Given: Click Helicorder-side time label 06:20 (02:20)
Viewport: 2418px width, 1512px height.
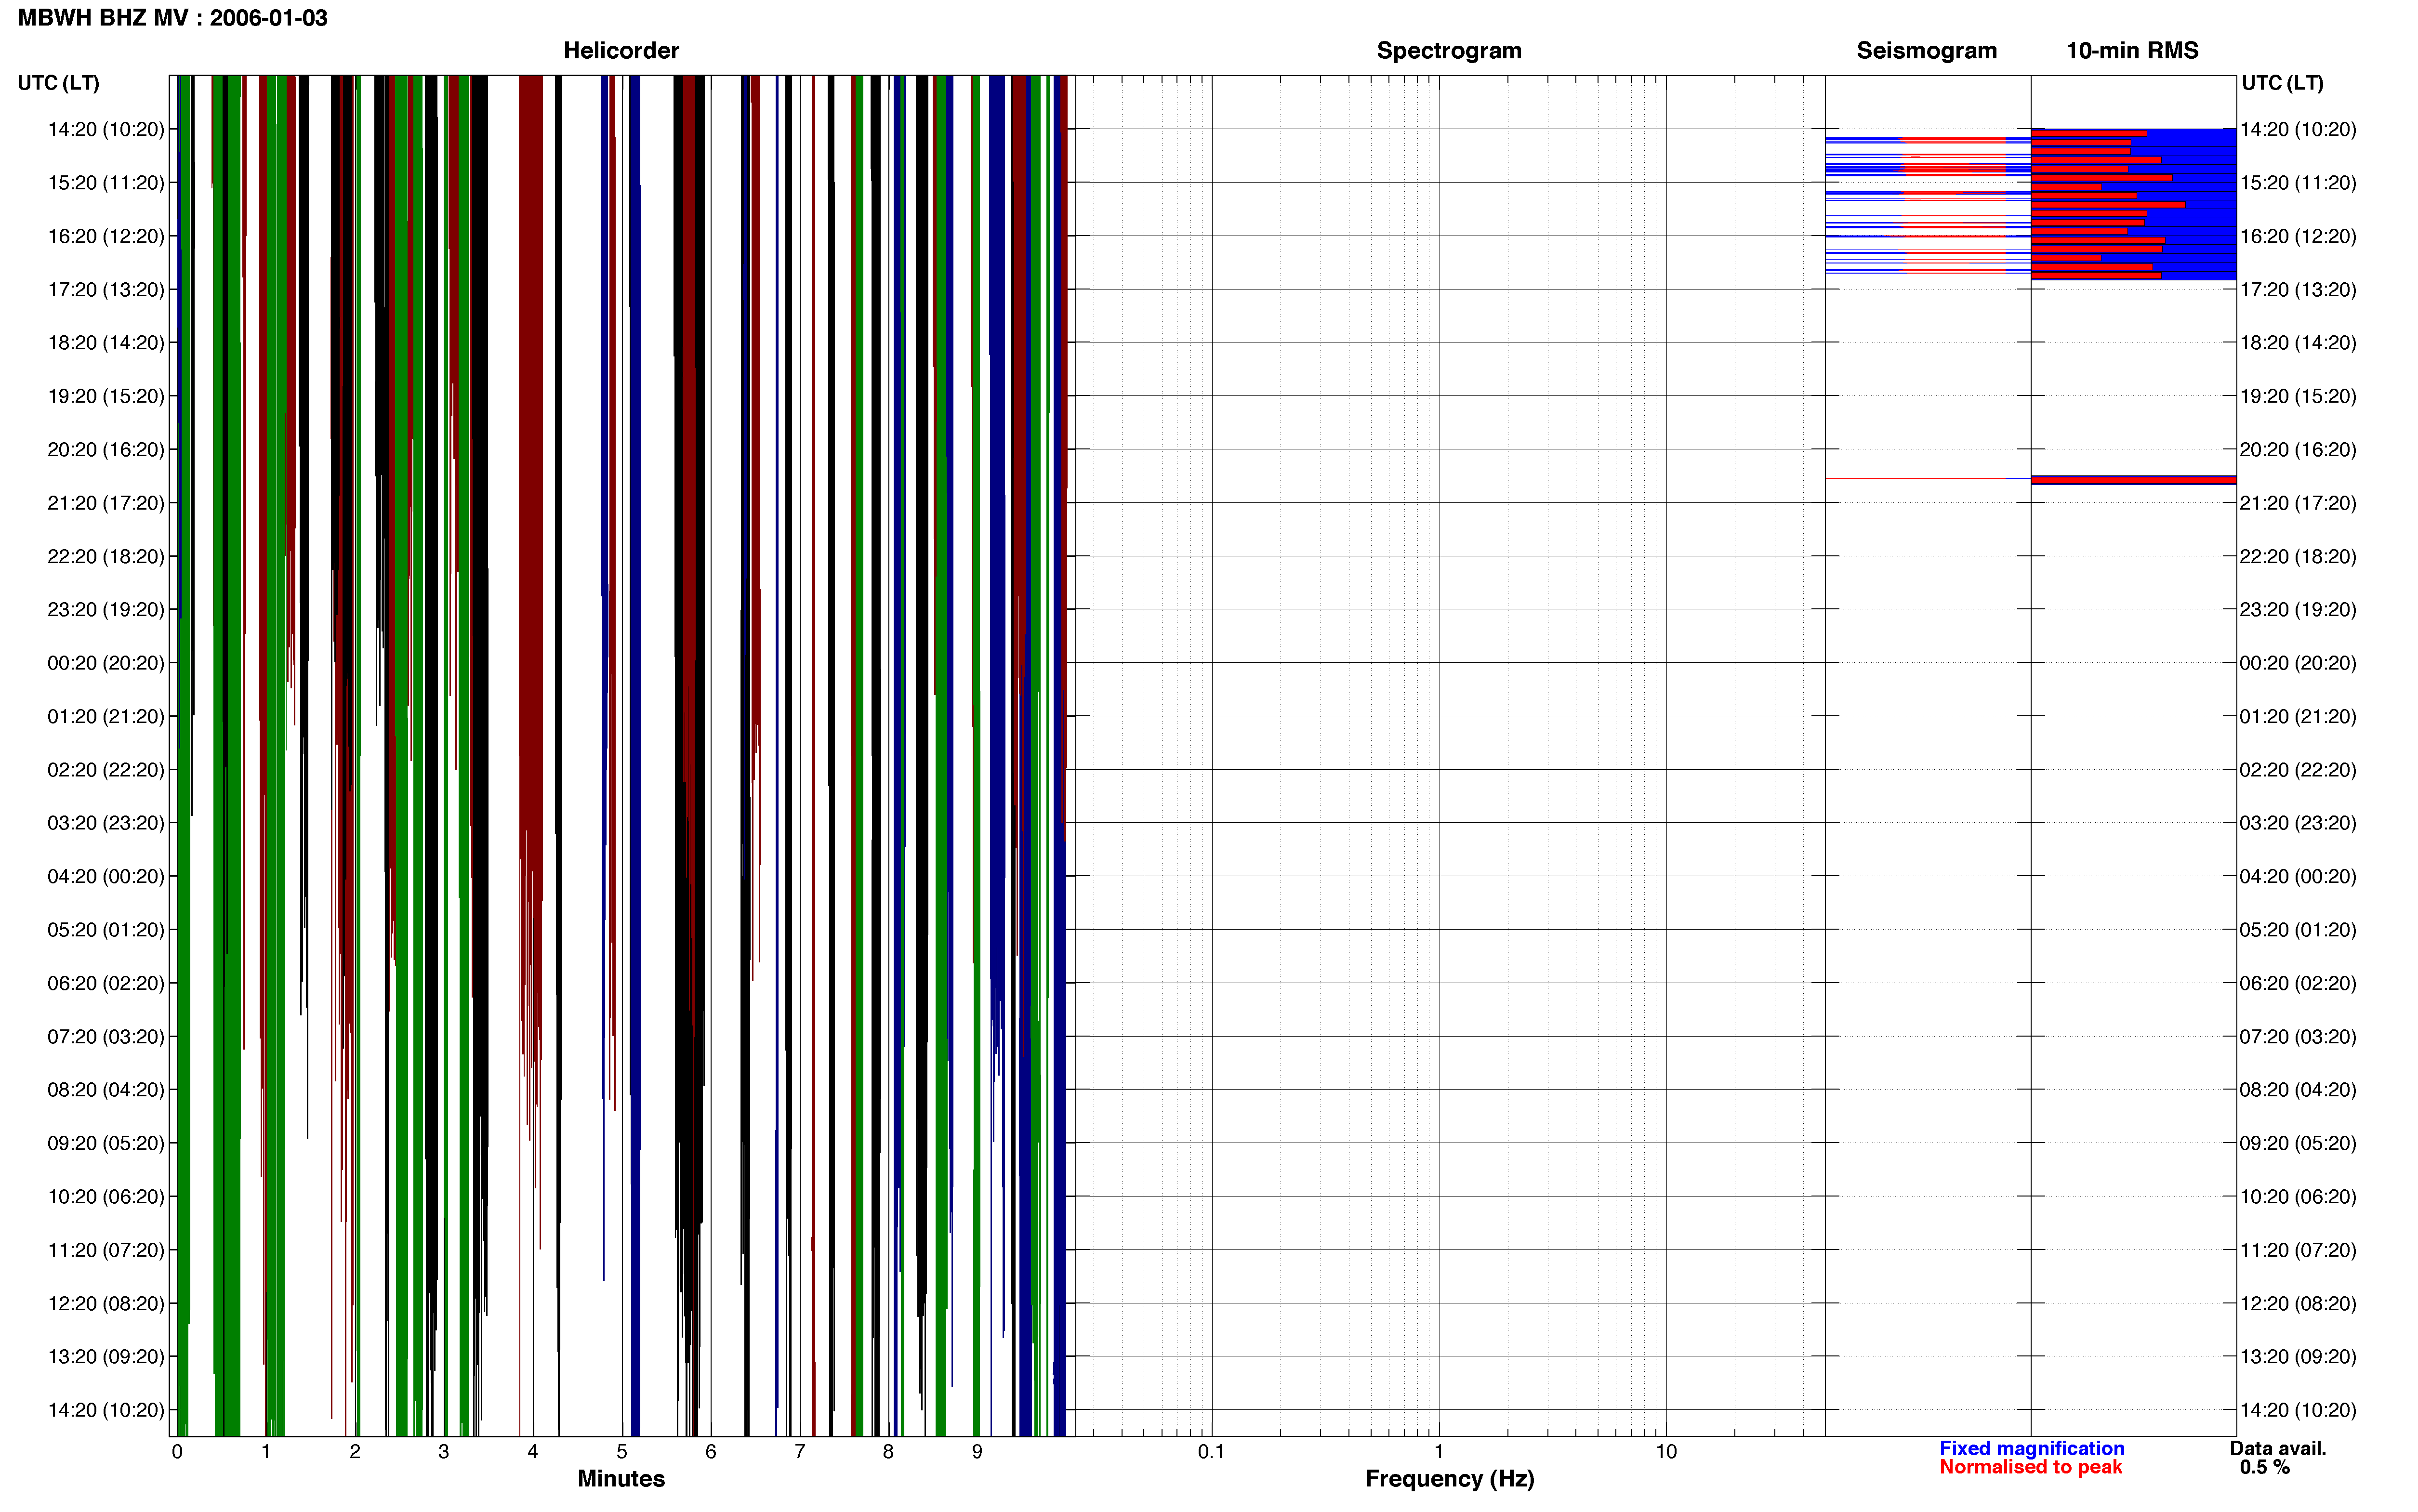Looking at the screenshot, I should (x=106, y=984).
